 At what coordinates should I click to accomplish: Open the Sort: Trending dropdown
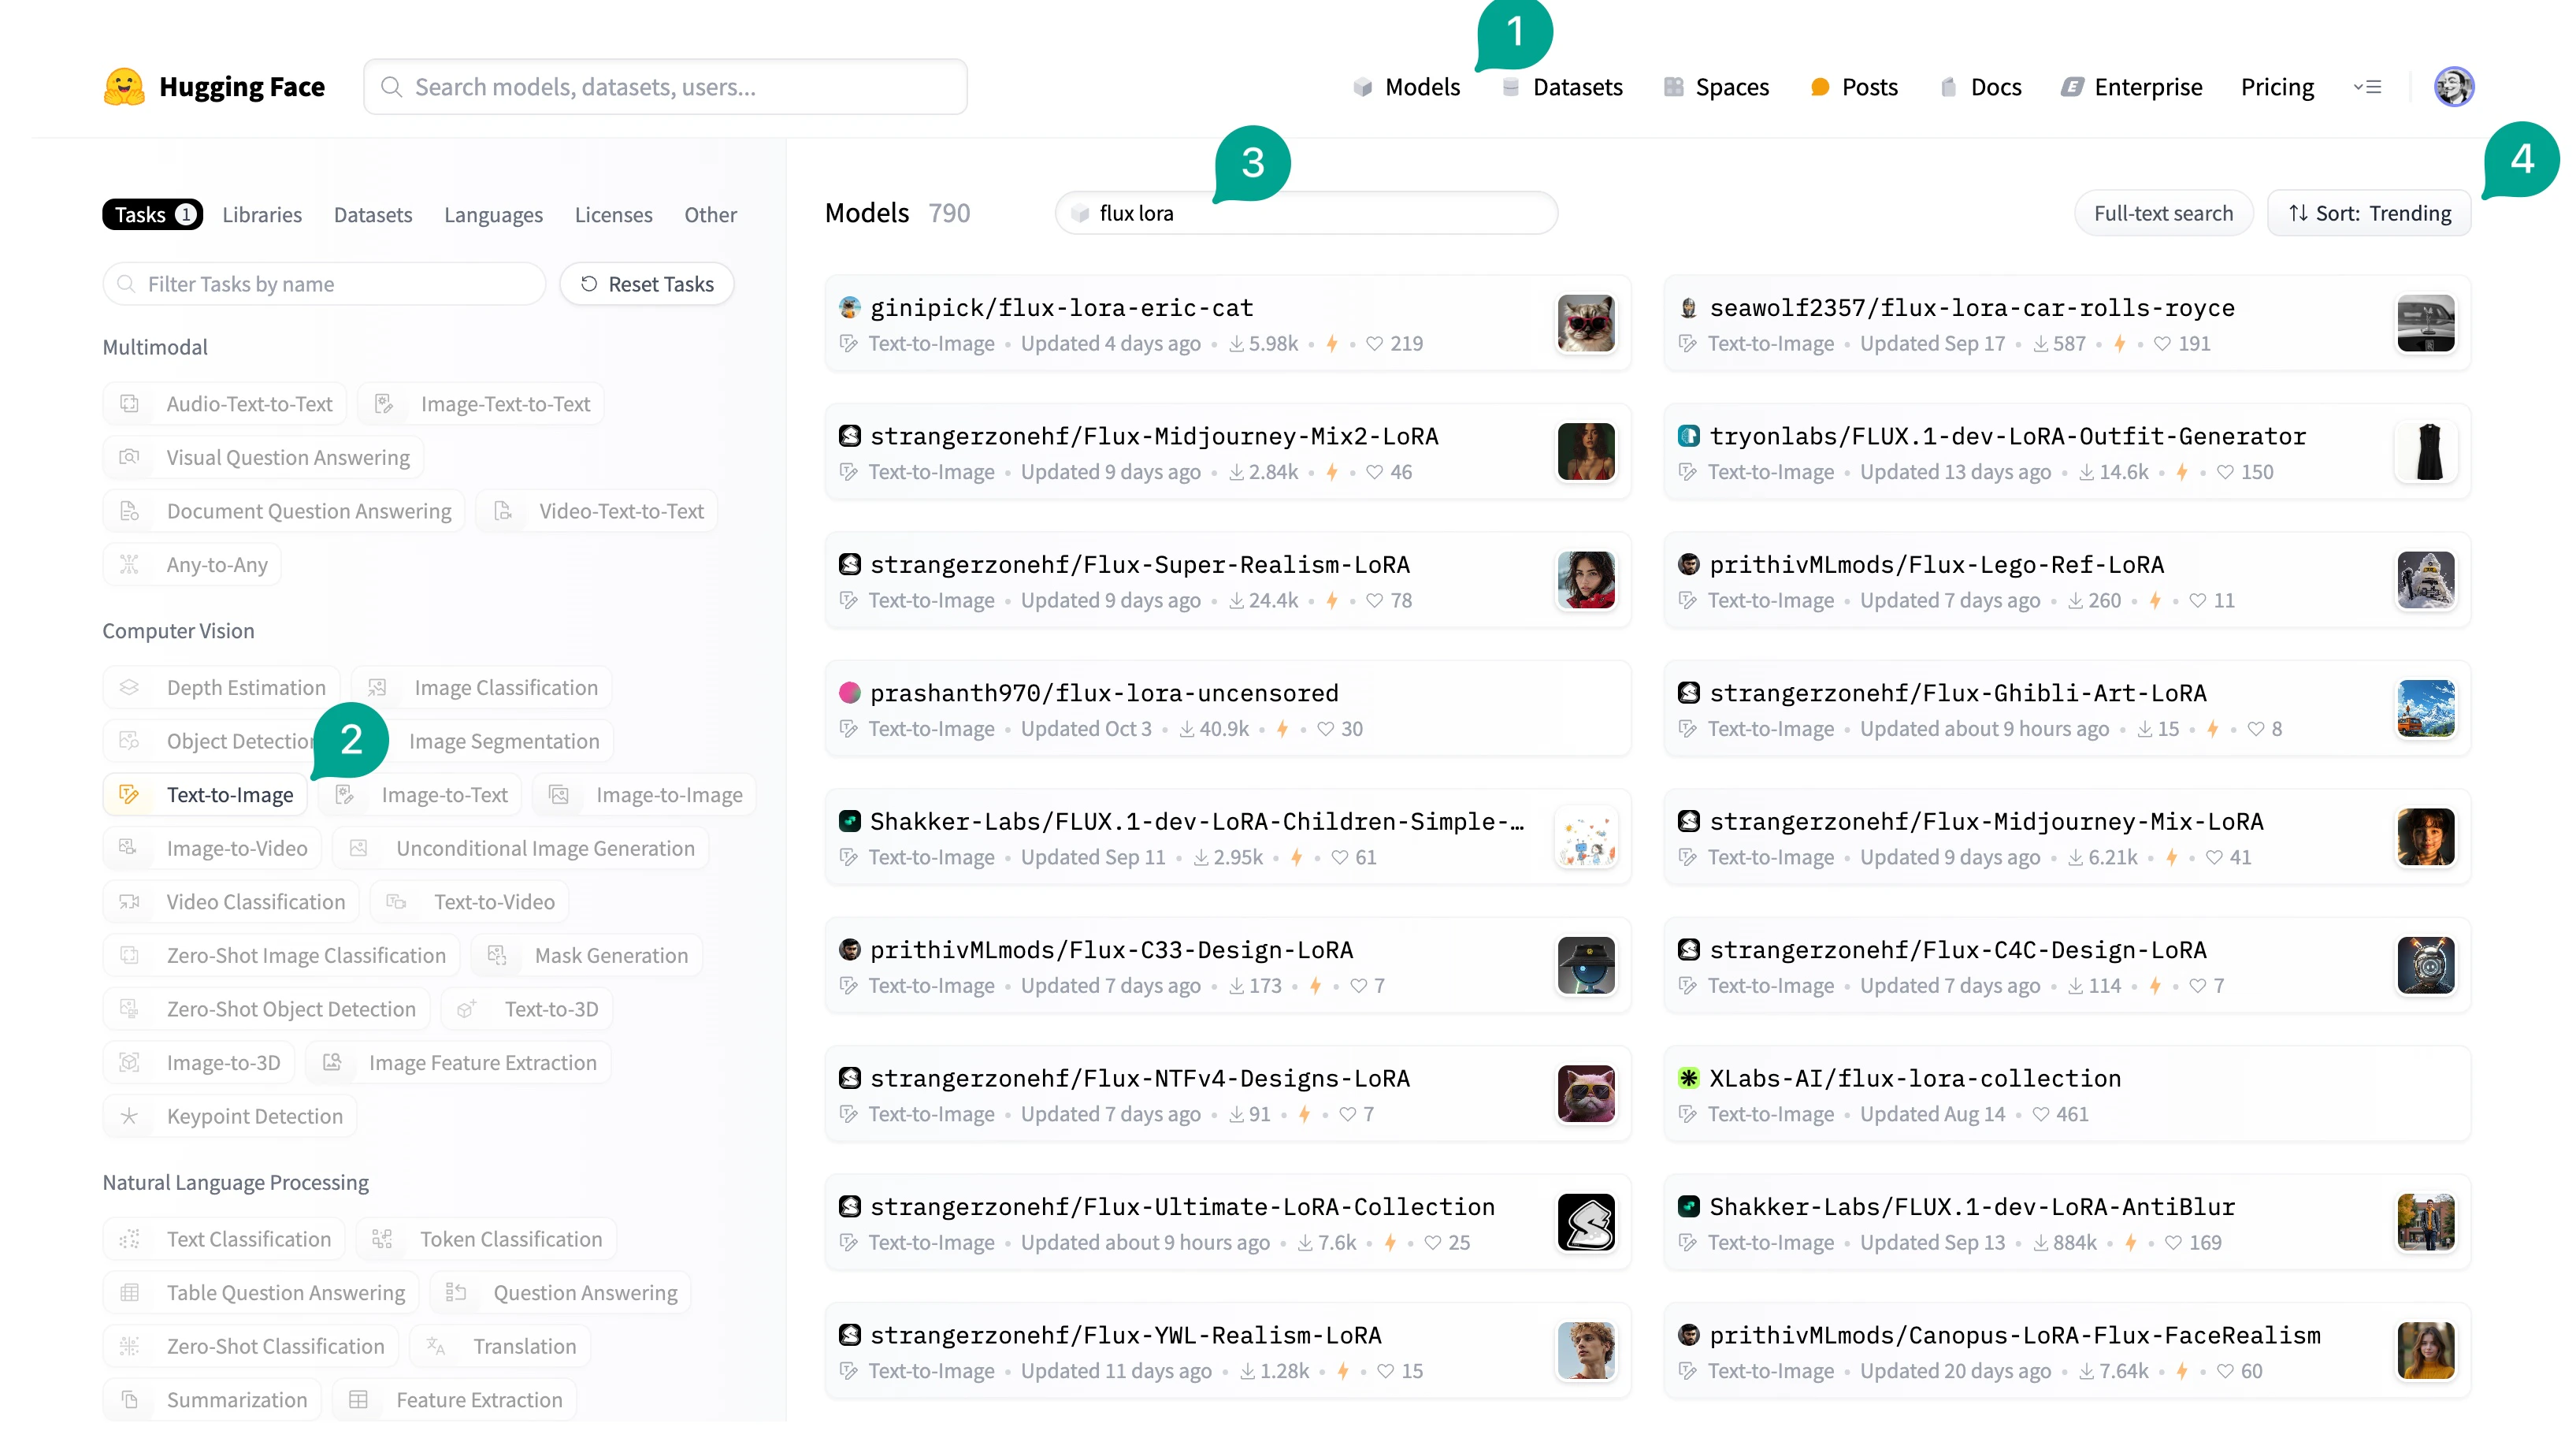2368,212
